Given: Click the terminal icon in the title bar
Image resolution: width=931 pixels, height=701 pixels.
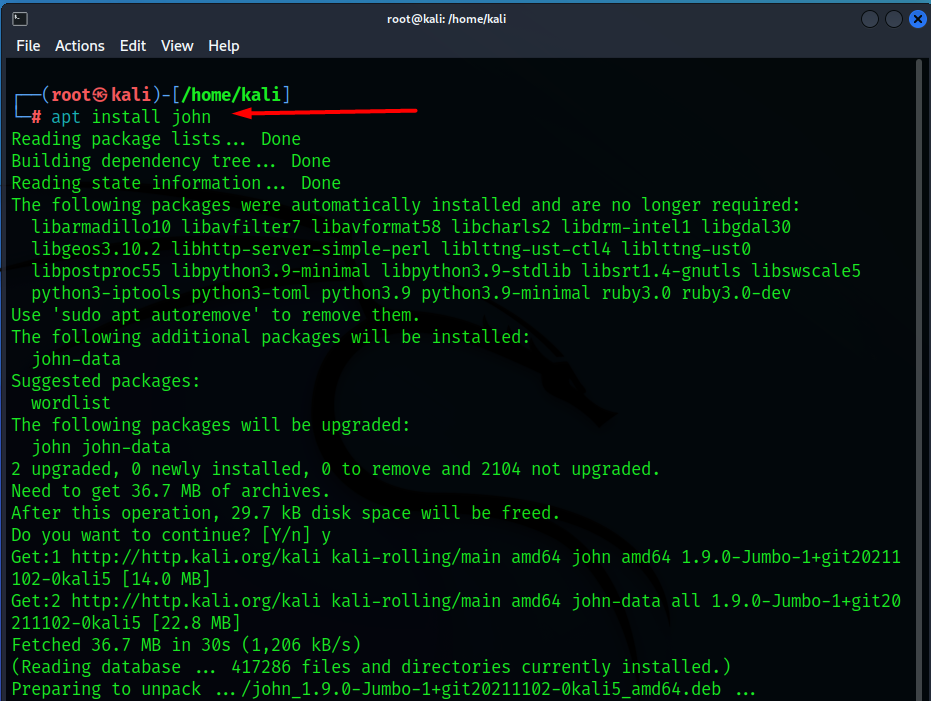Looking at the screenshot, I should (x=20, y=19).
